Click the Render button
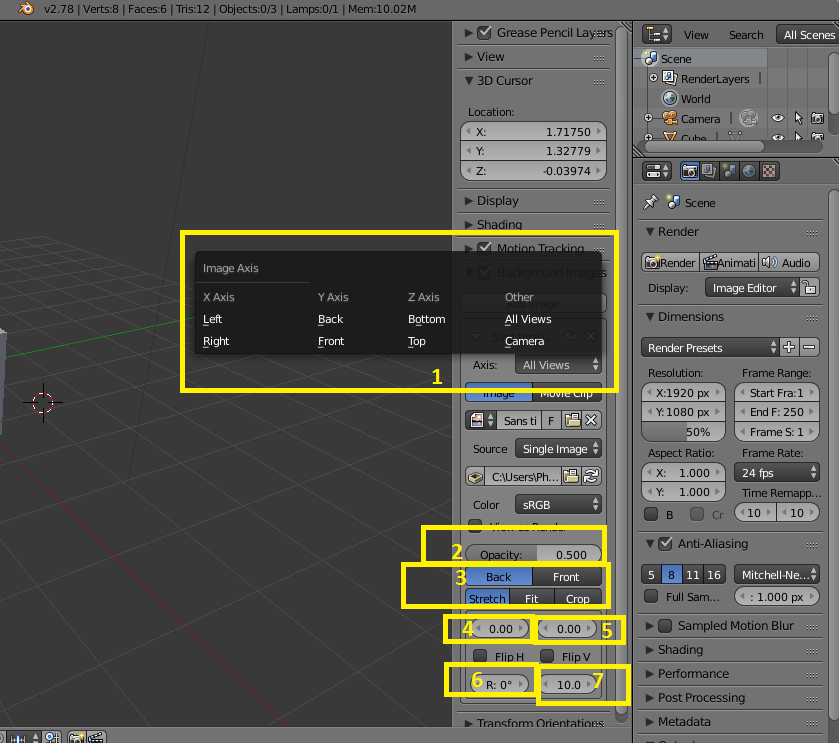Viewport: 839px width, 743px height. pyautogui.click(x=670, y=263)
